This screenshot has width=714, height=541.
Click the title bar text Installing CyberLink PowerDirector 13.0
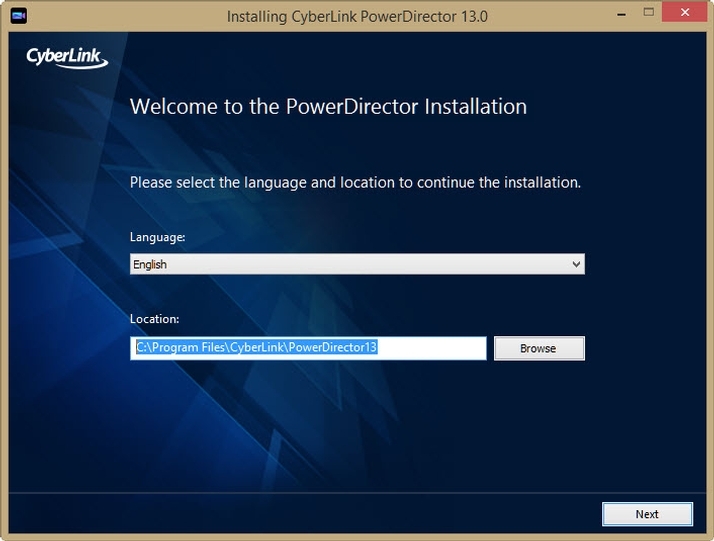(x=355, y=16)
